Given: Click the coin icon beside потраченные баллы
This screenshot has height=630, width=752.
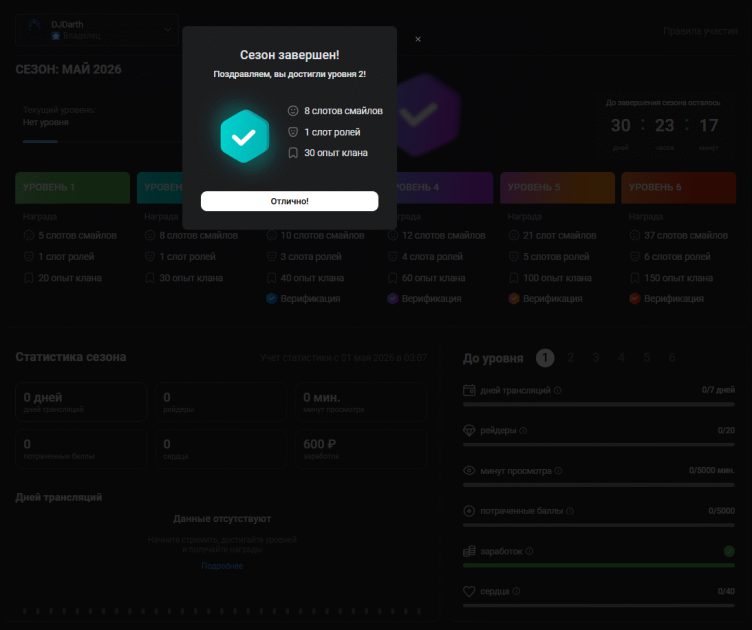Looking at the screenshot, I should tap(469, 511).
